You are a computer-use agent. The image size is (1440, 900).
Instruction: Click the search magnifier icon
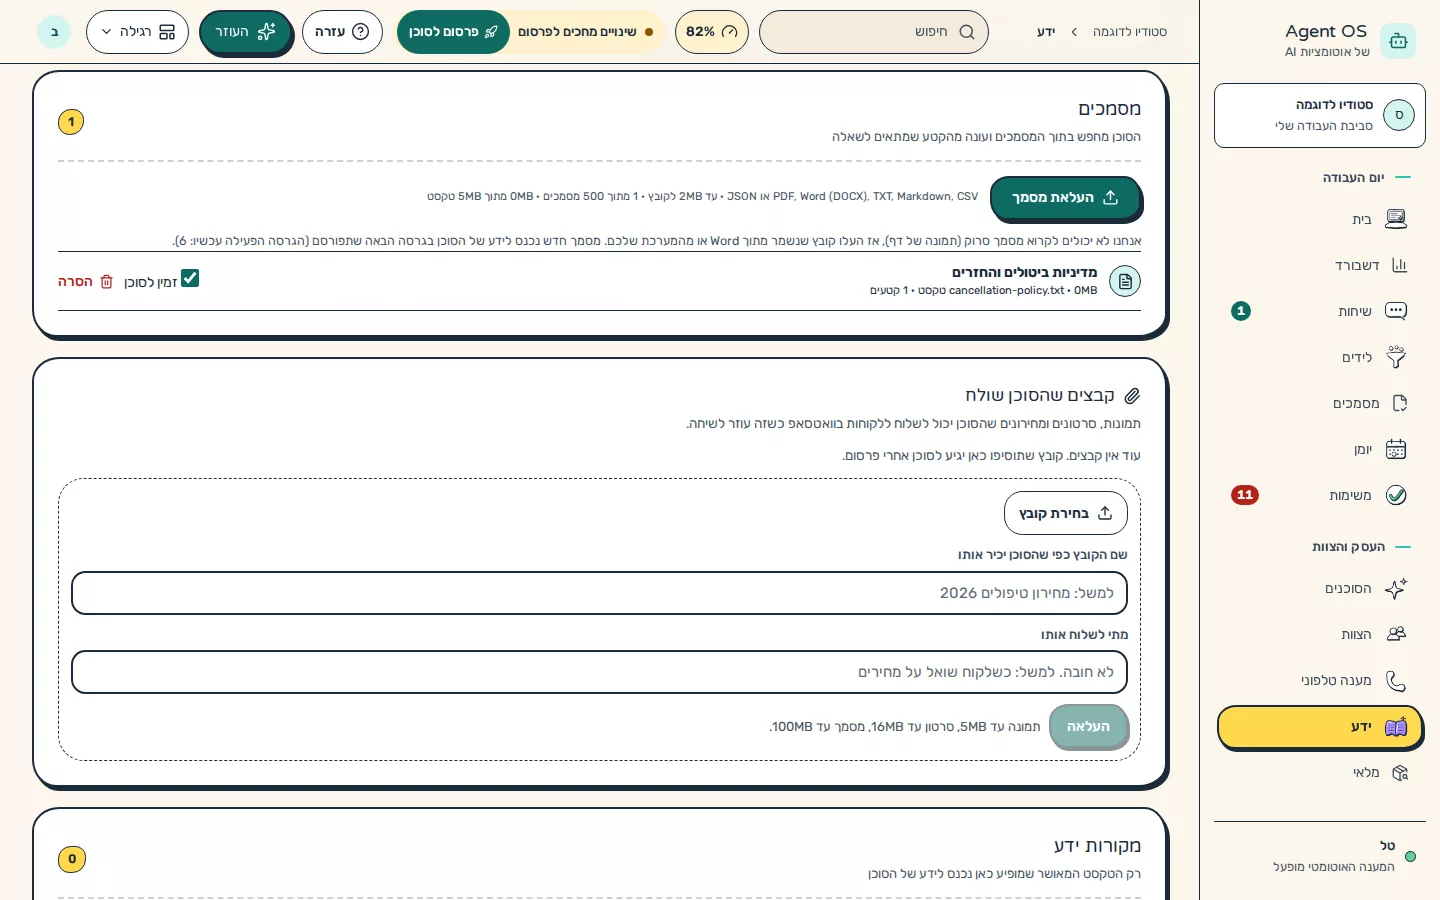966,32
